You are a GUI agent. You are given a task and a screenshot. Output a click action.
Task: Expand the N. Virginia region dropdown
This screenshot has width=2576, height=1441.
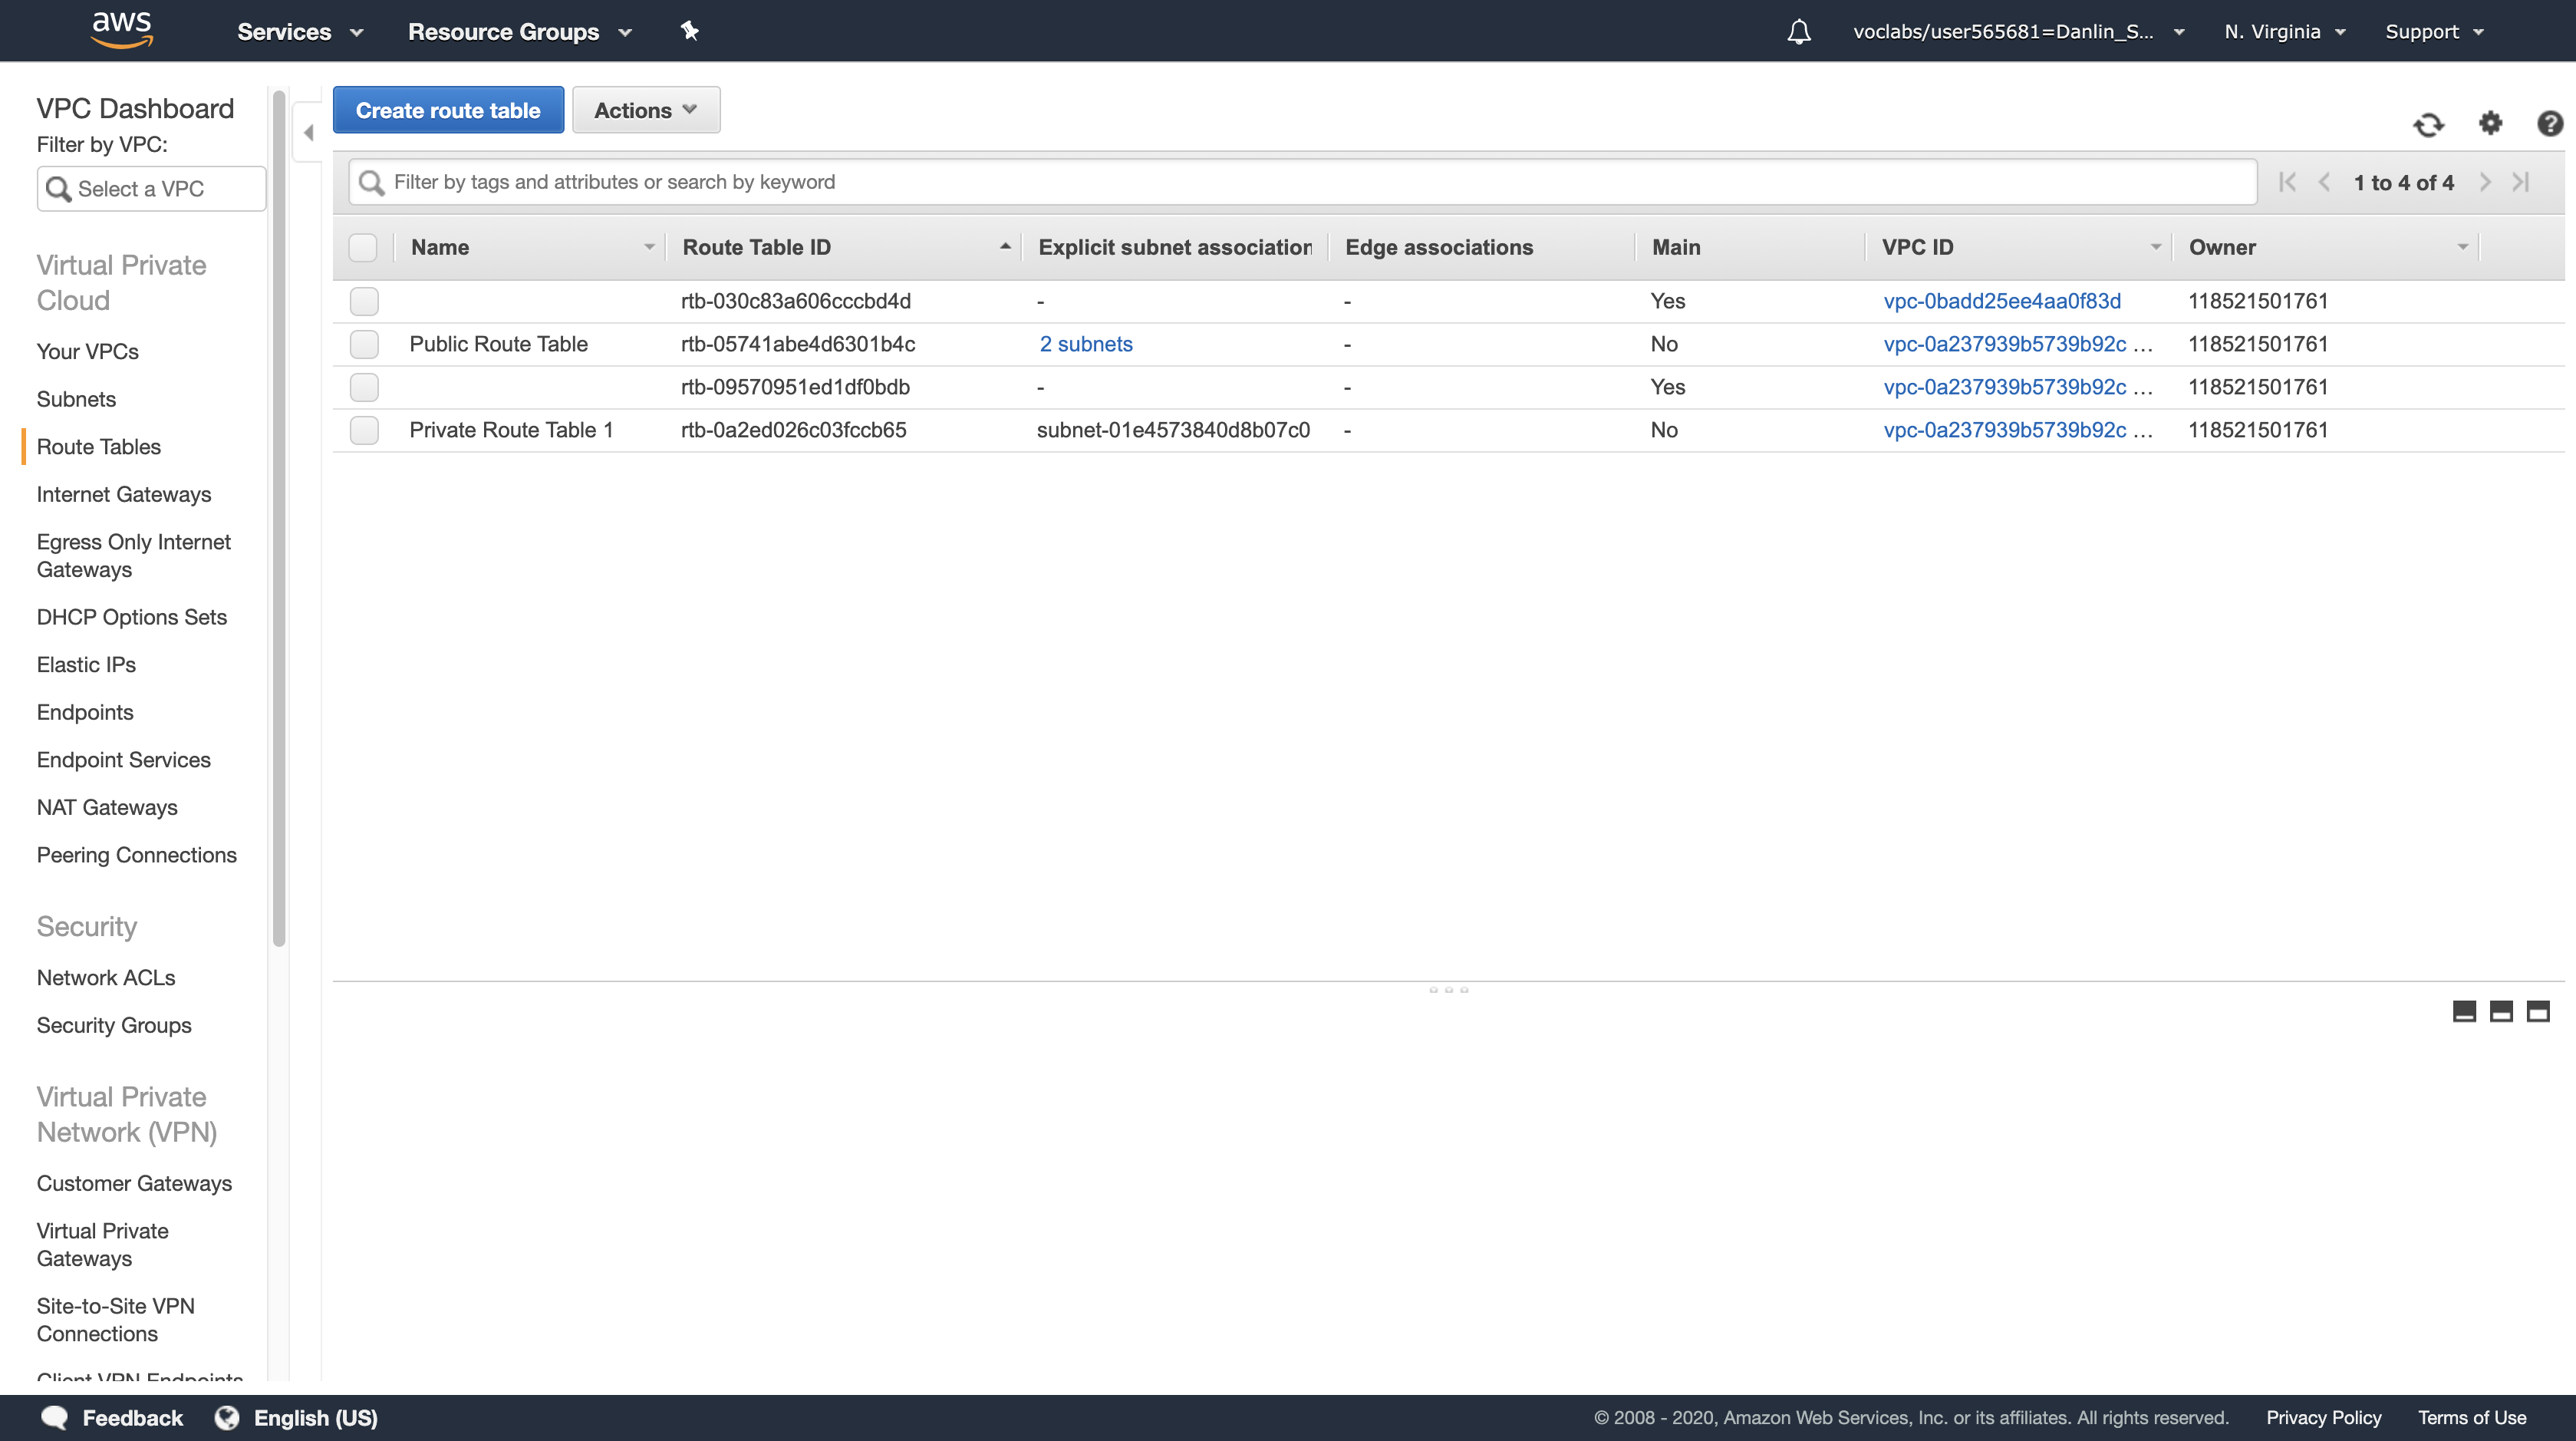click(2284, 32)
